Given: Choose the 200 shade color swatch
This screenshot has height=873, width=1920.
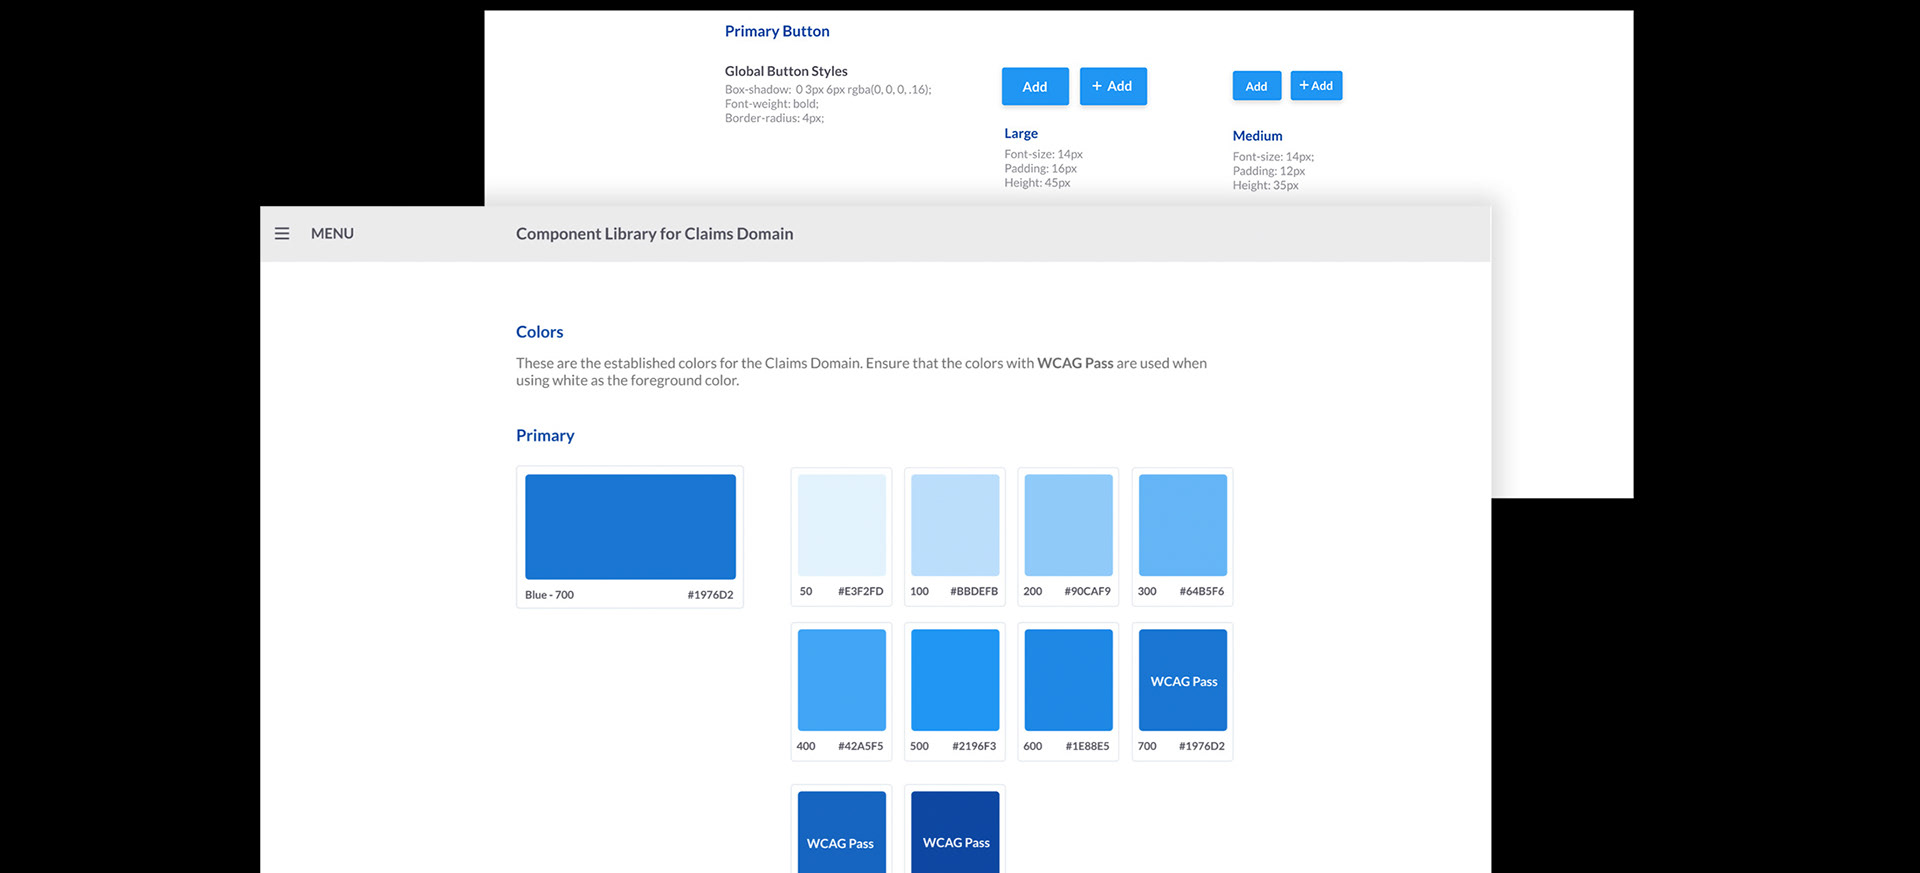Looking at the screenshot, I should point(1069,525).
